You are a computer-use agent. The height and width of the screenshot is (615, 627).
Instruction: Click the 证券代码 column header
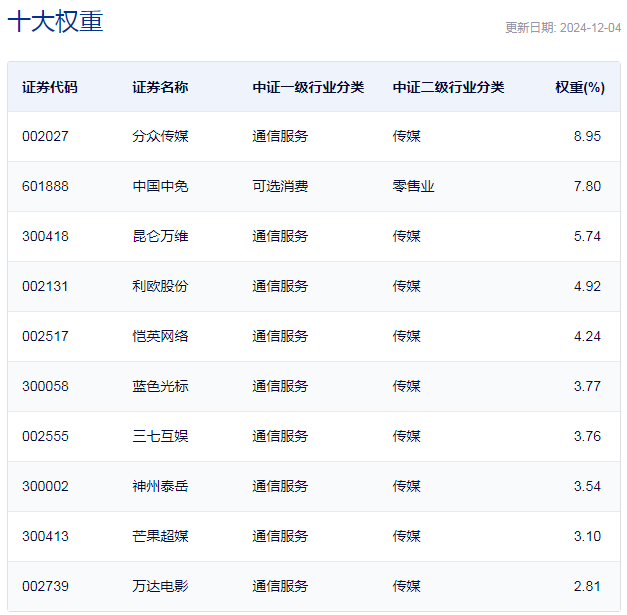click(x=50, y=87)
